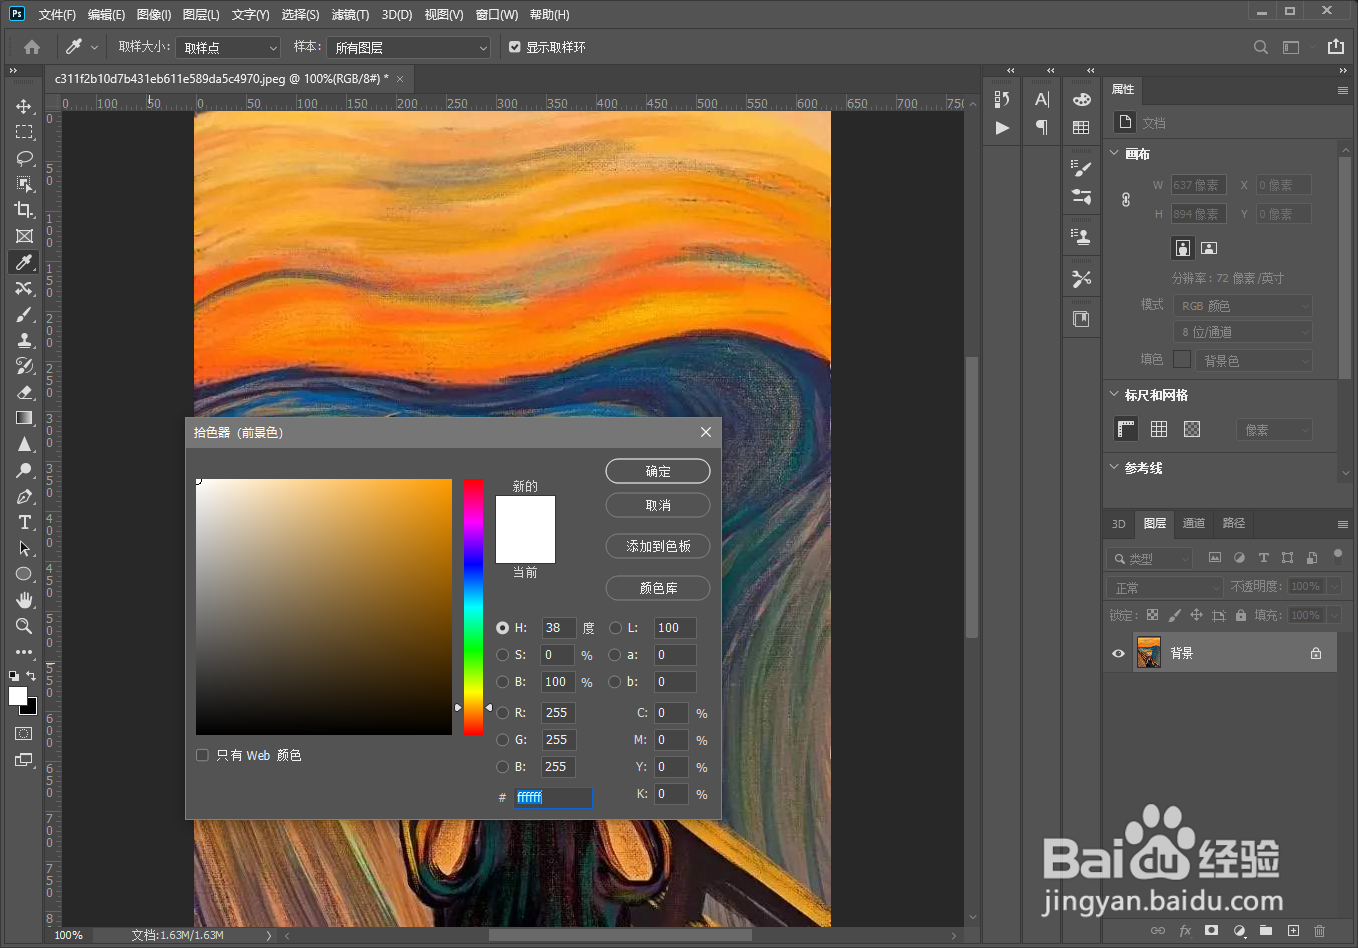Select the Eyedropper tool in the toolbox
This screenshot has width=1358, height=948.
click(x=24, y=262)
